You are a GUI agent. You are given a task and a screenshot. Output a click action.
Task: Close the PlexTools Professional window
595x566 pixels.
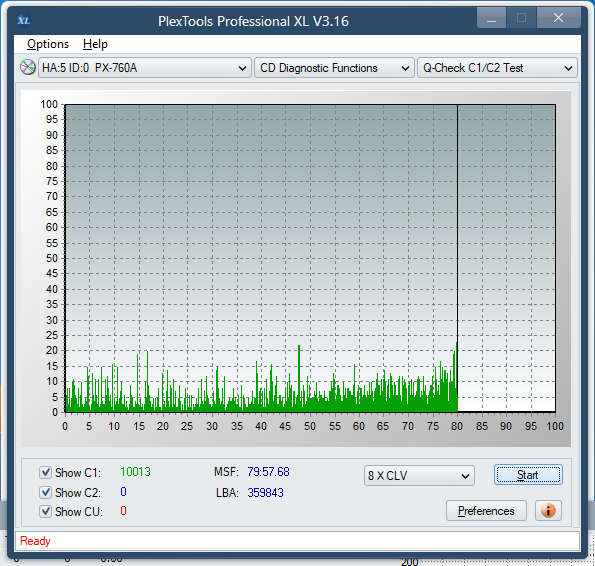(x=559, y=18)
